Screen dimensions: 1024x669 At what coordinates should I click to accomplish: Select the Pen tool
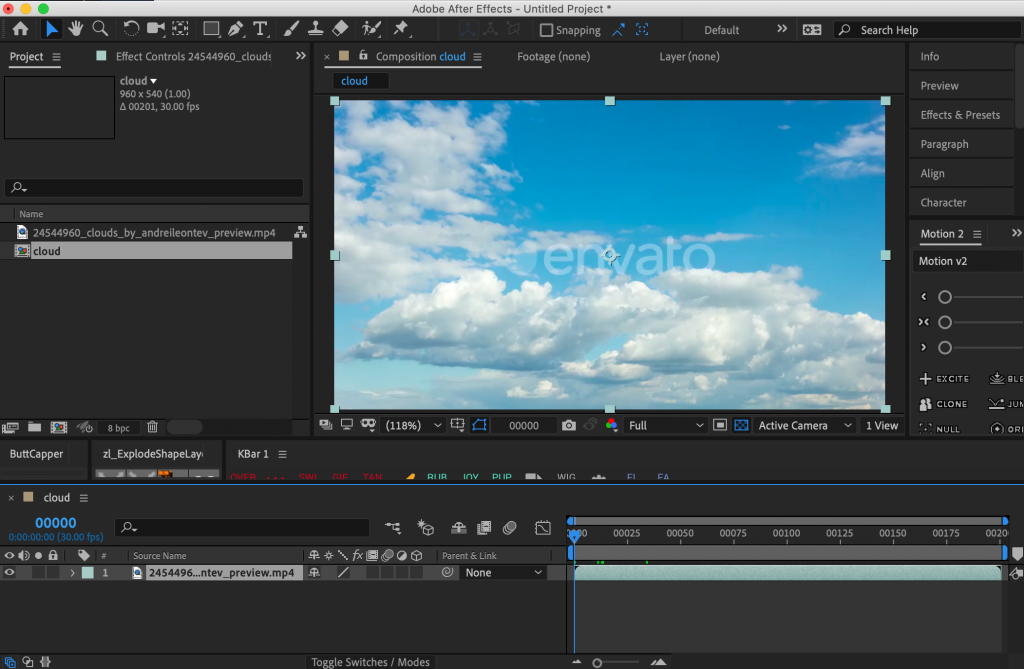(x=236, y=29)
